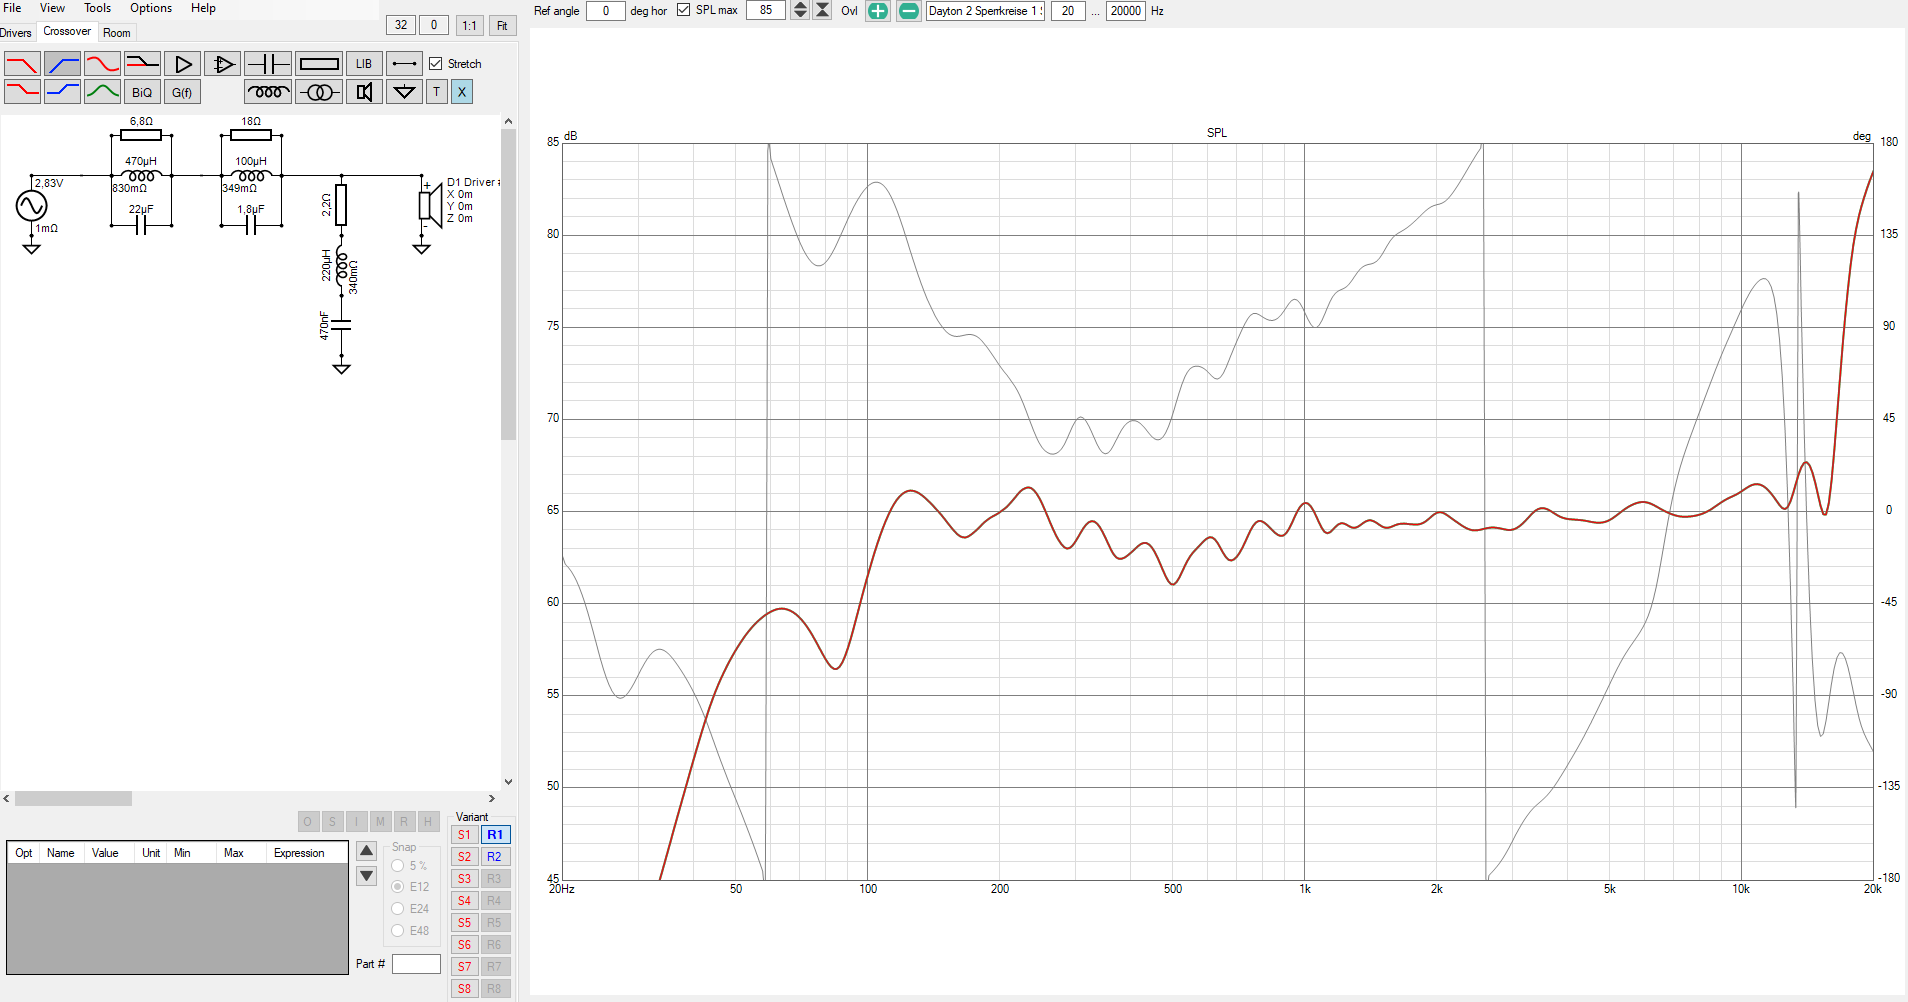Viewport: 1908px width, 1002px height.
Task: Click the green minus overlay button
Action: point(908,11)
